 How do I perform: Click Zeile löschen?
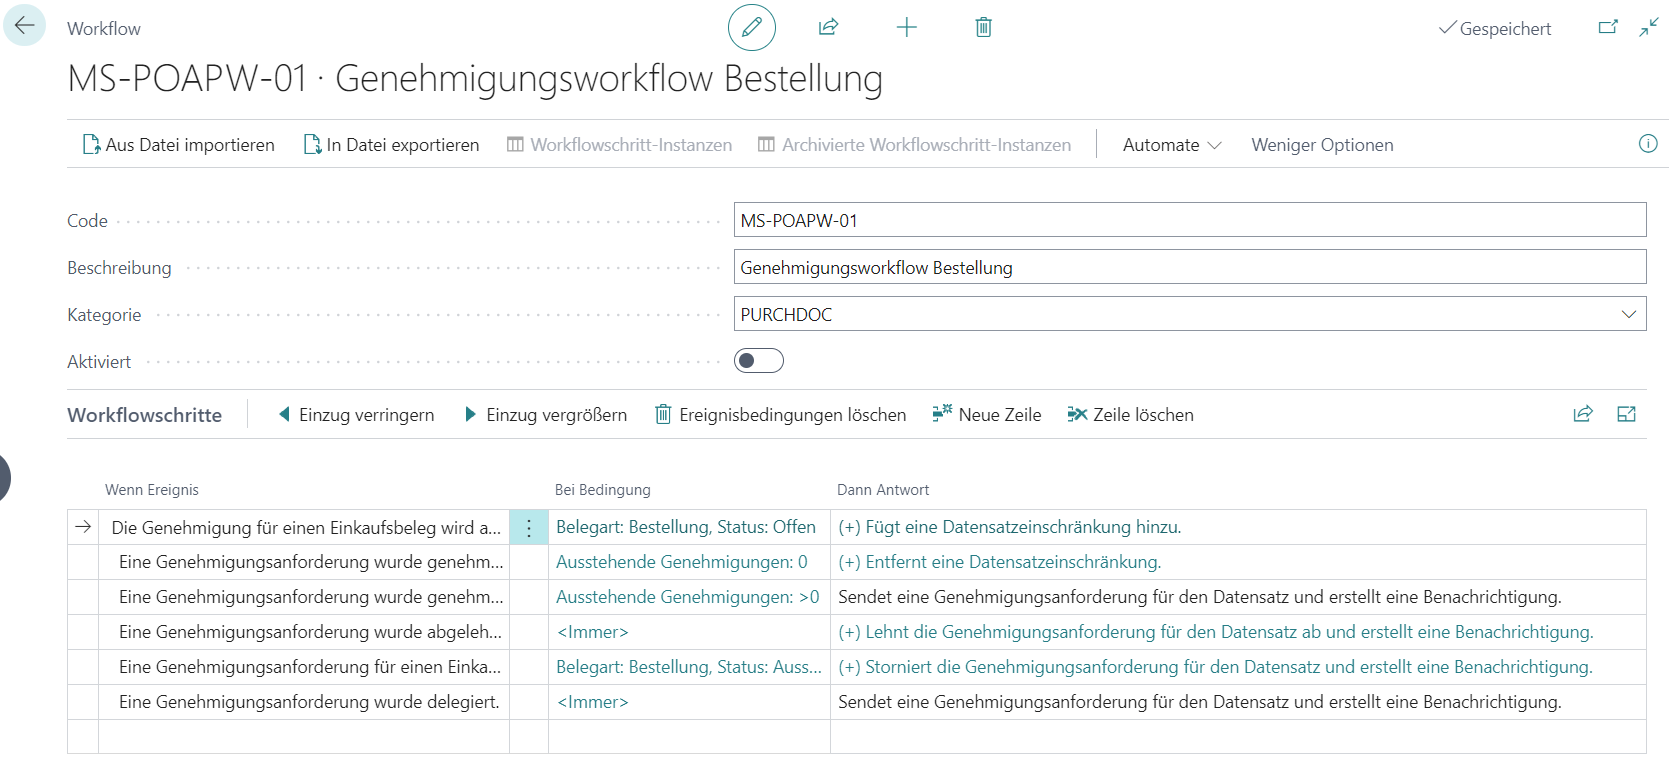point(1130,415)
